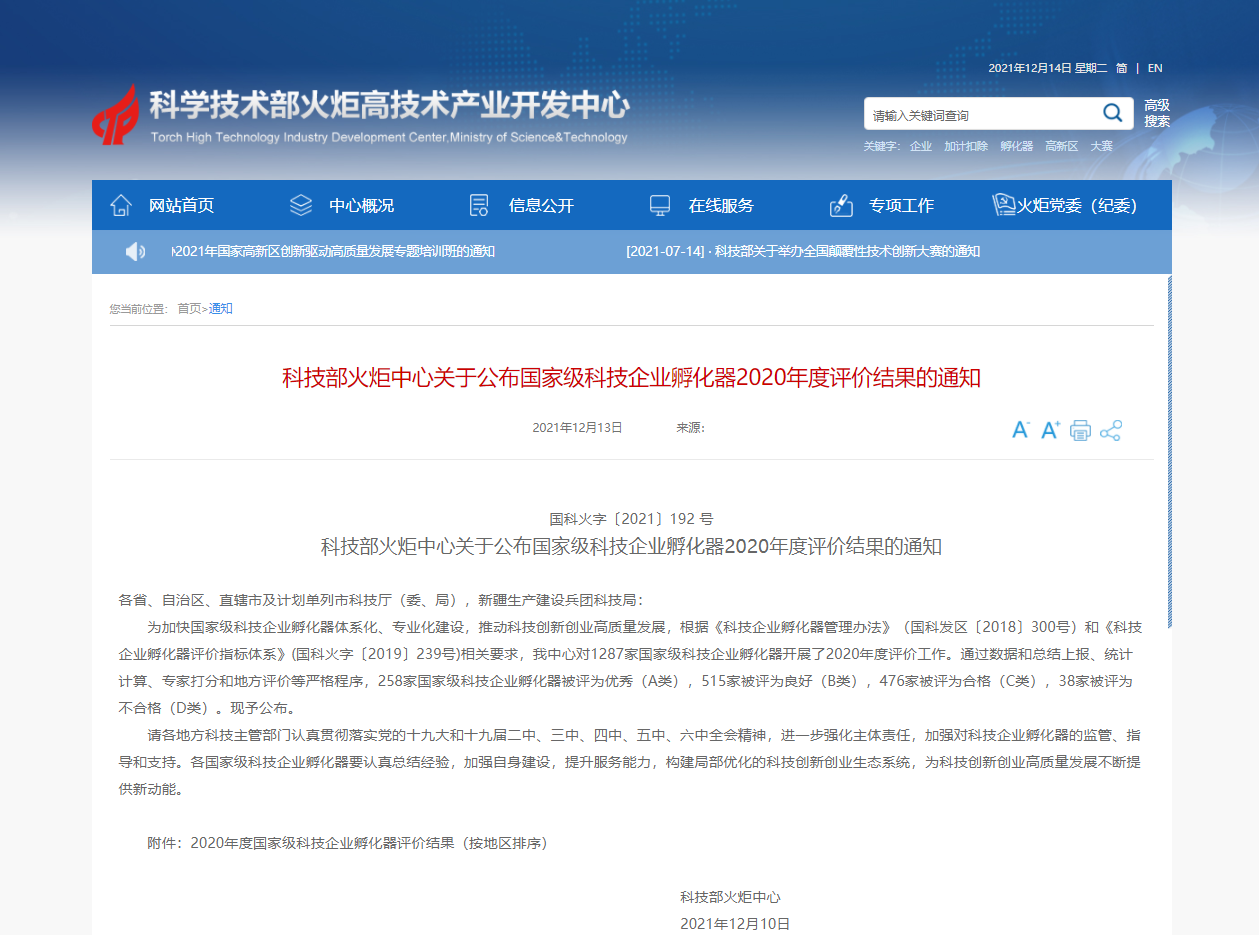Open the 火炬党委（纪委） menu item
This screenshot has width=1259, height=935.
point(1078,205)
